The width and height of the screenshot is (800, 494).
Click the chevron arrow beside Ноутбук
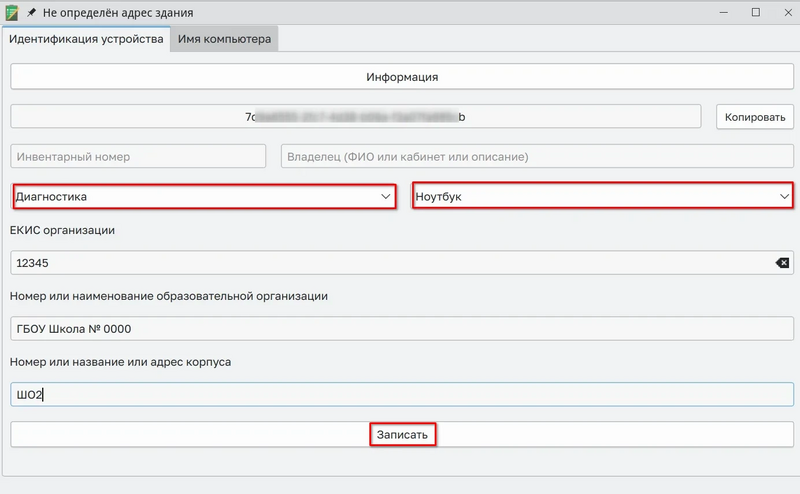click(784, 197)
